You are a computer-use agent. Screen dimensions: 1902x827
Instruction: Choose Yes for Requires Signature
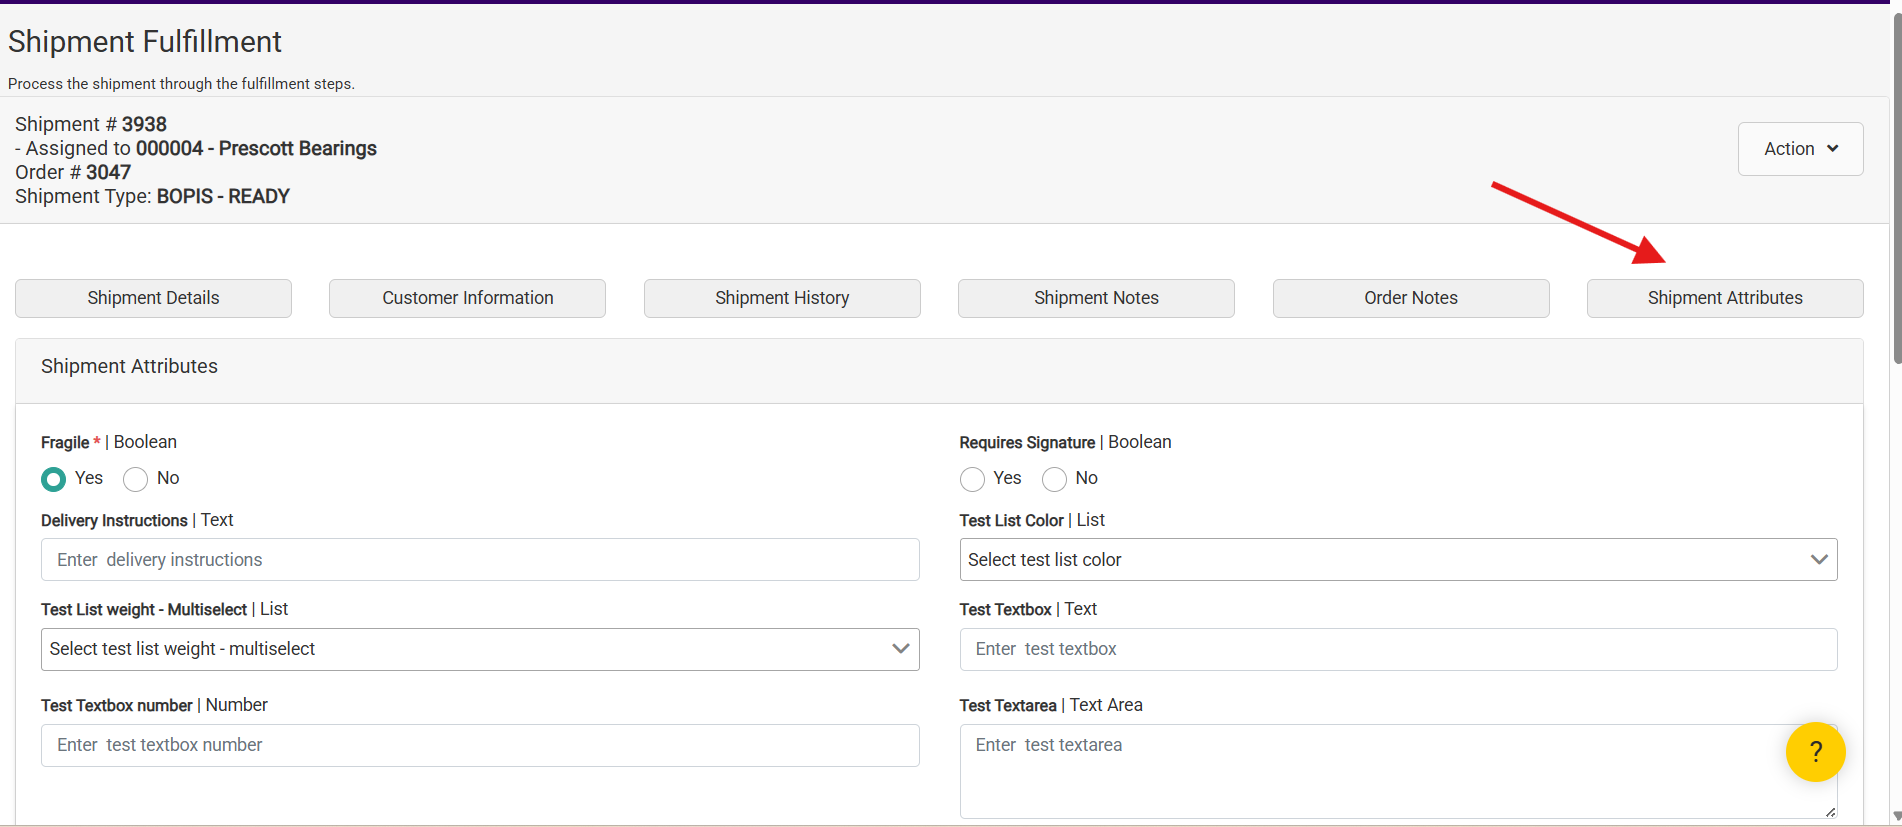tap(972, 479)
